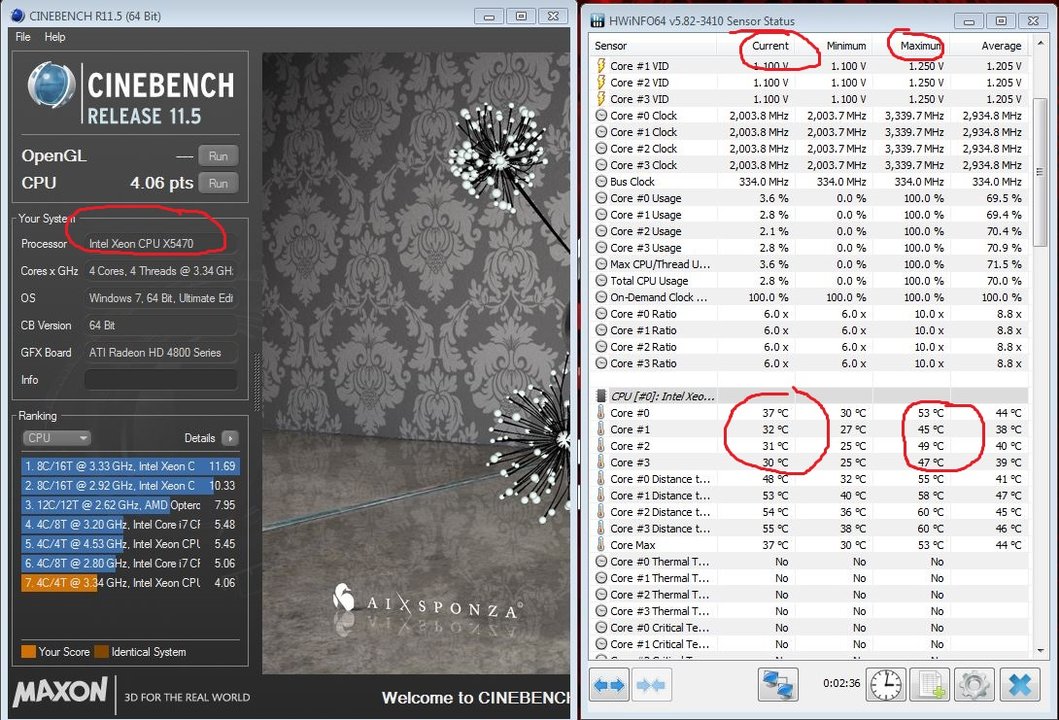Open the File menu in Cinebench
Viewport: 1059px width, 720px height.
tap(23, 37)
